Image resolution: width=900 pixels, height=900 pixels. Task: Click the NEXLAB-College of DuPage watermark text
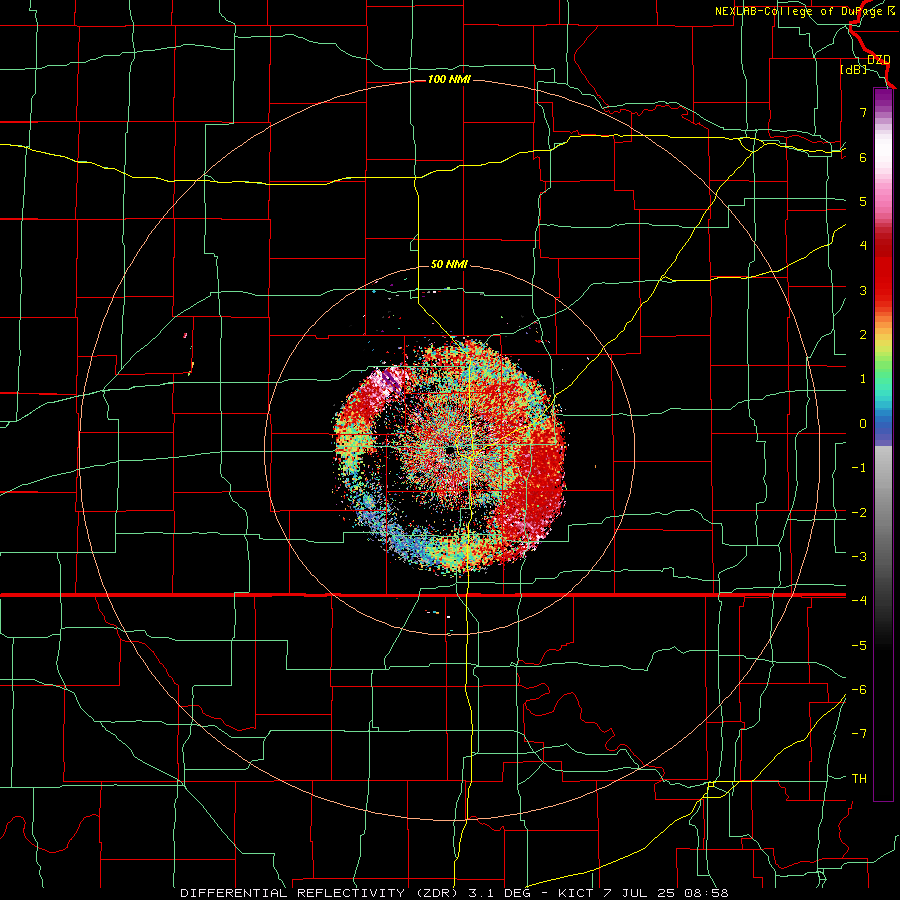tap(804, 11)
